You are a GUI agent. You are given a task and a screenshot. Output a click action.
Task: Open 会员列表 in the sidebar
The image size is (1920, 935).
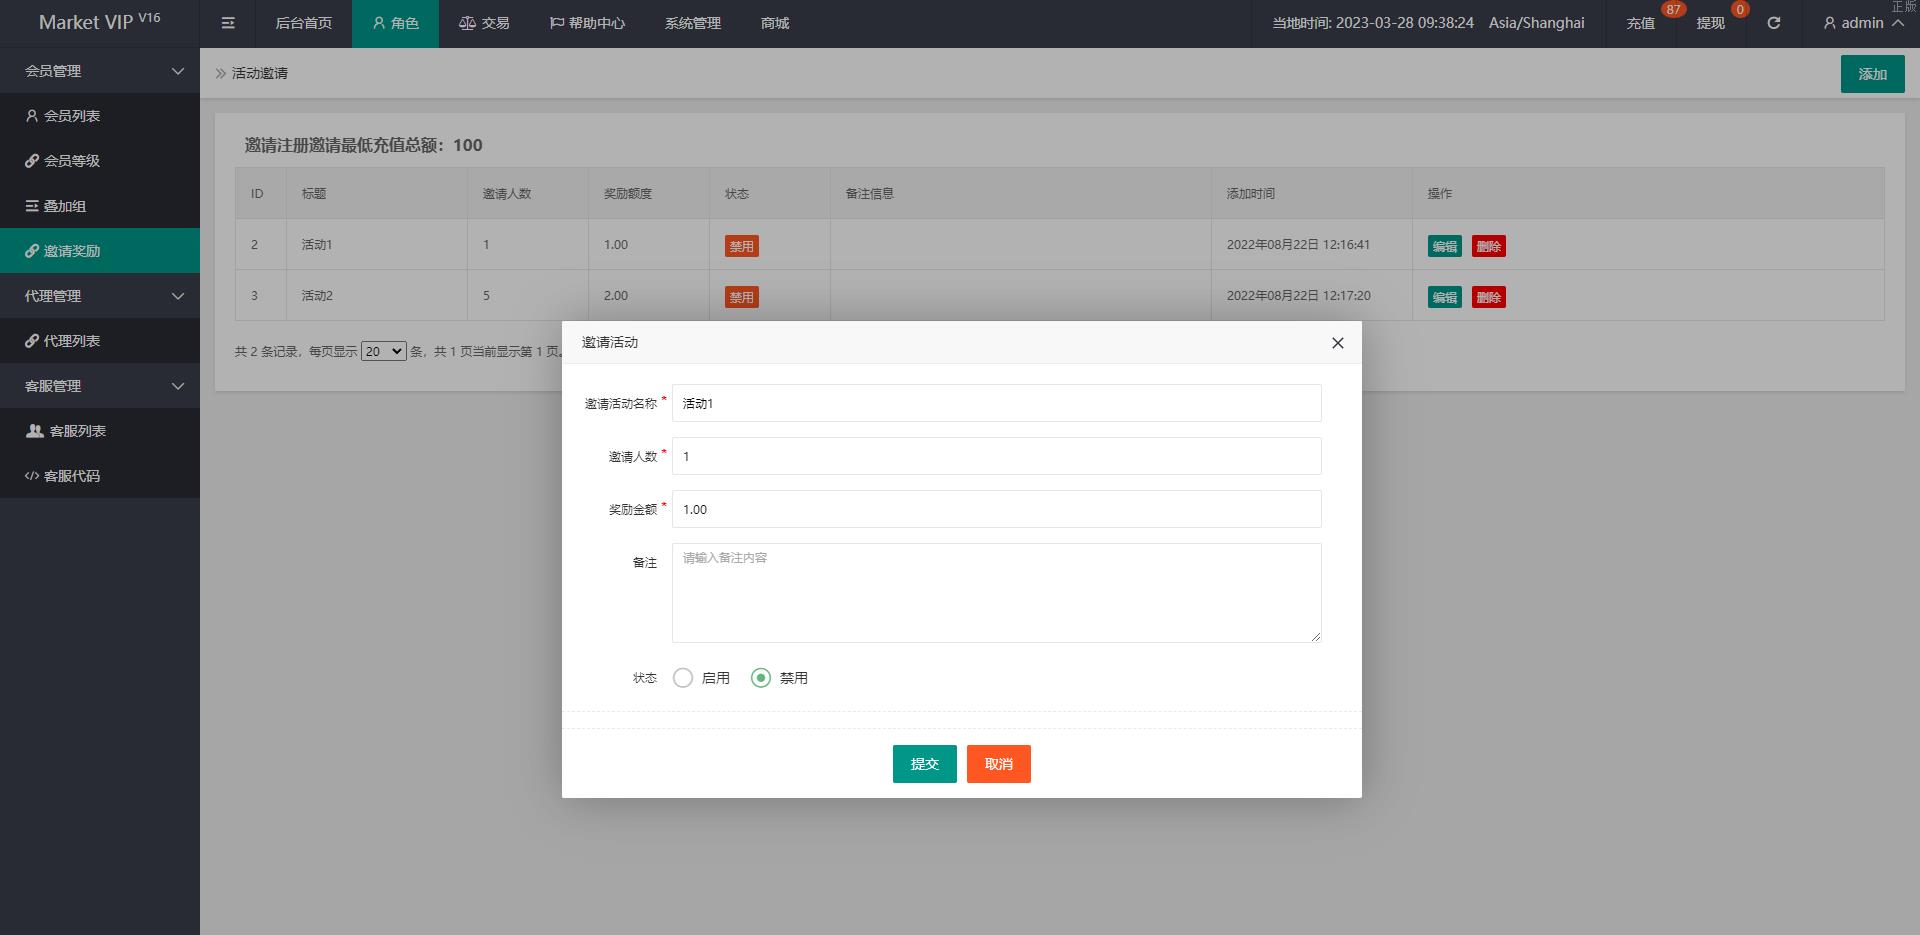click(72, 116)
